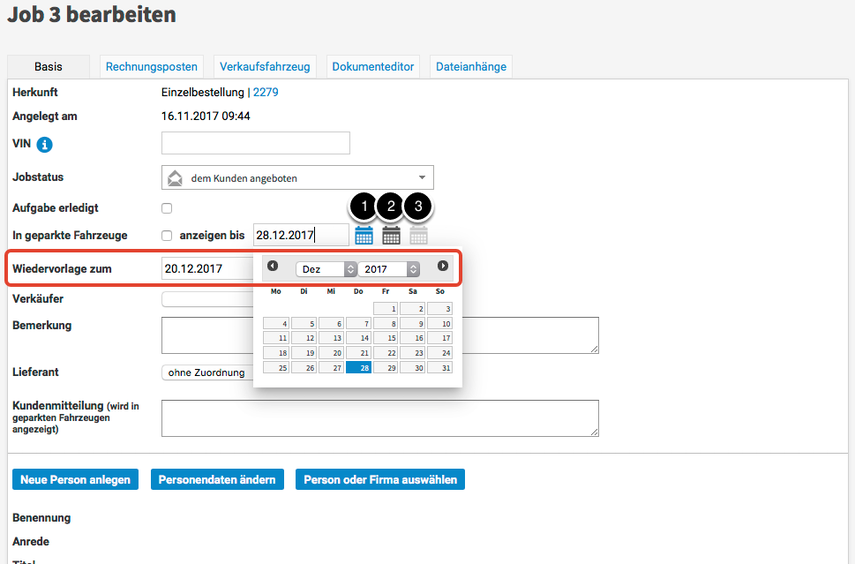Click the envelope icon in Jobstatus field
The image size is (855, 564).
175,178
